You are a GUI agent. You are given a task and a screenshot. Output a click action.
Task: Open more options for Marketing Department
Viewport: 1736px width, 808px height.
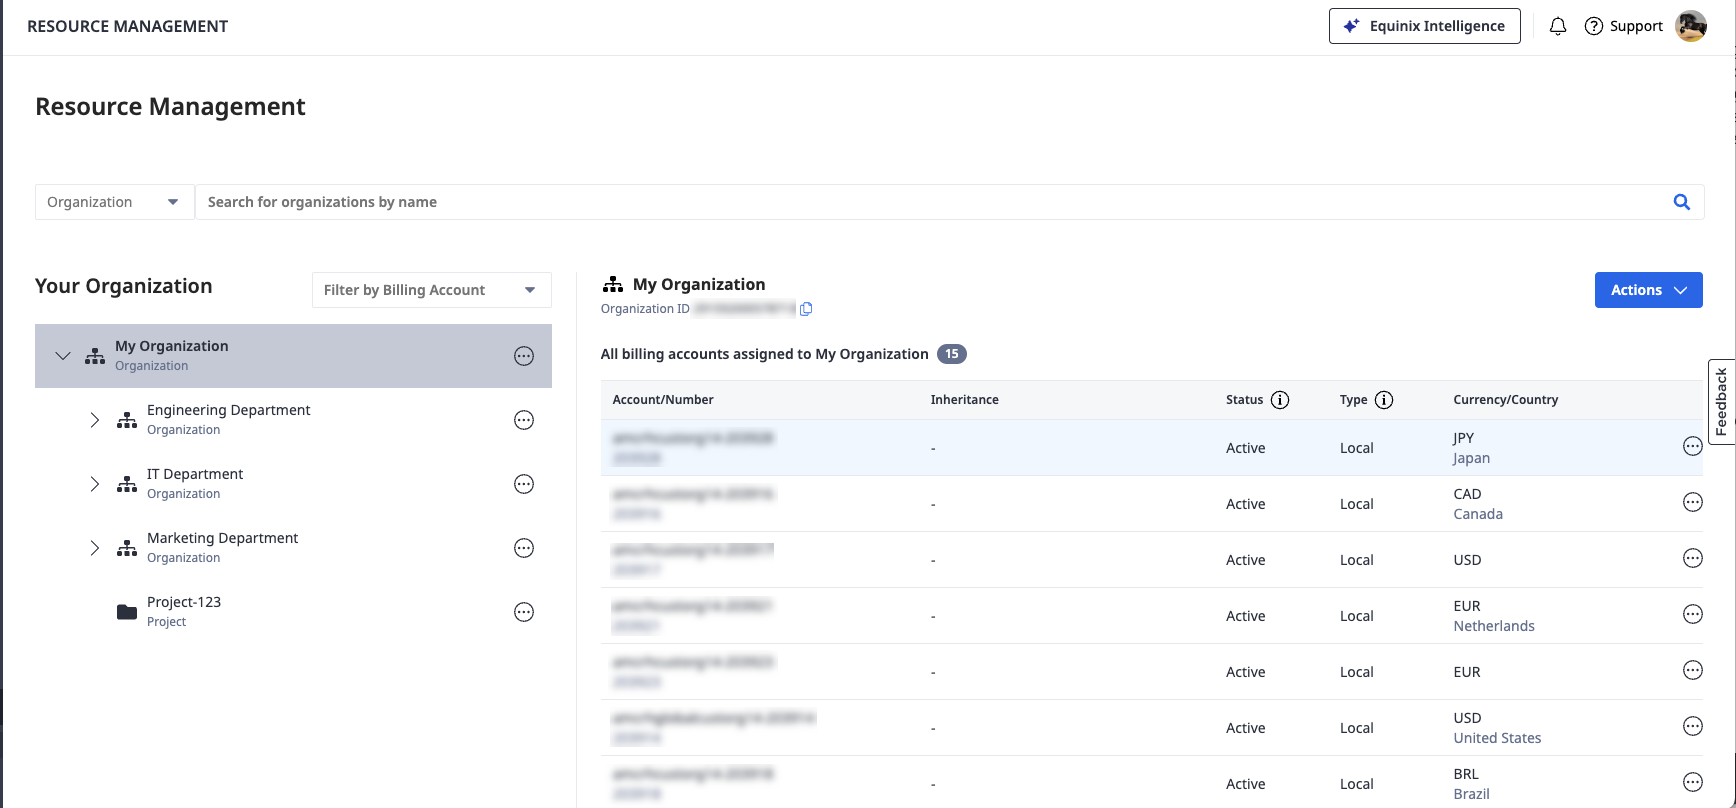coord(523,548)
